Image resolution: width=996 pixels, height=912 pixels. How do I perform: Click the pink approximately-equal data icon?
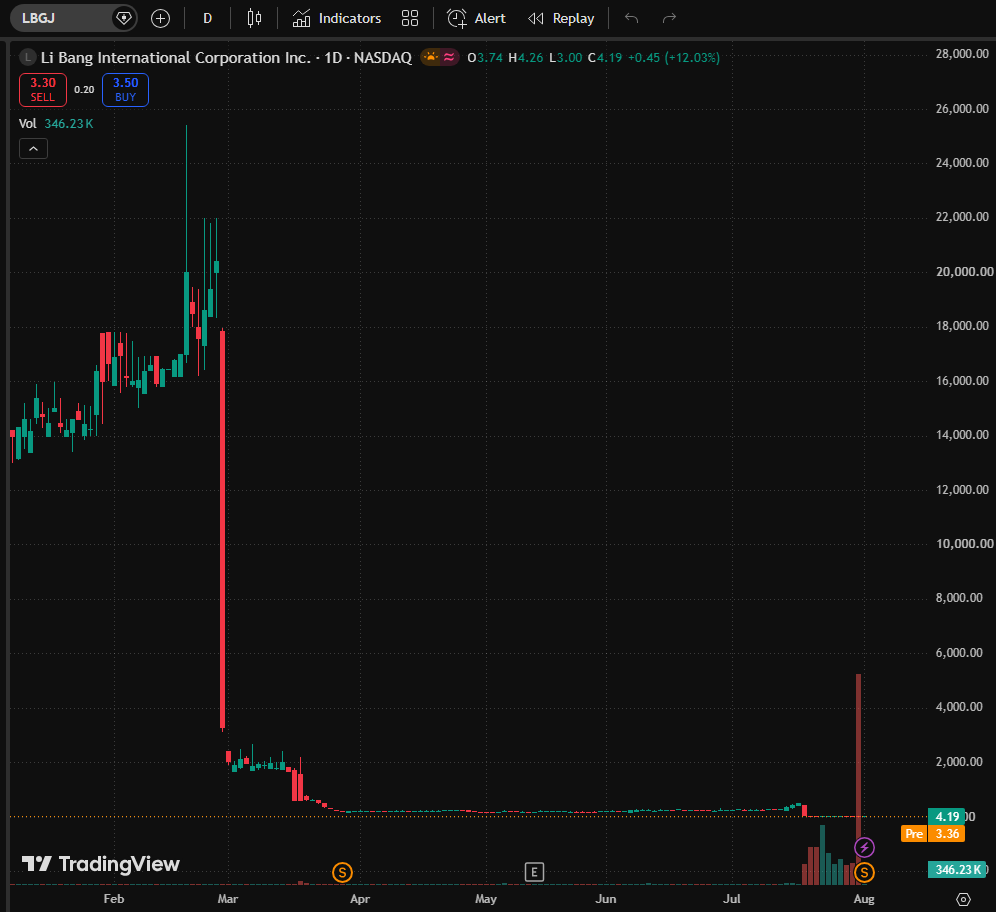point(449,57)
